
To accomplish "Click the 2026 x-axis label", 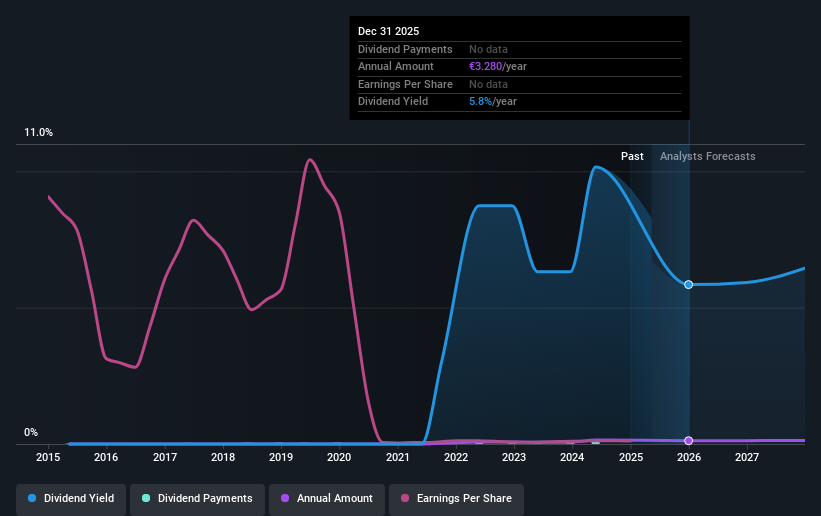I will tap(689, 457).
